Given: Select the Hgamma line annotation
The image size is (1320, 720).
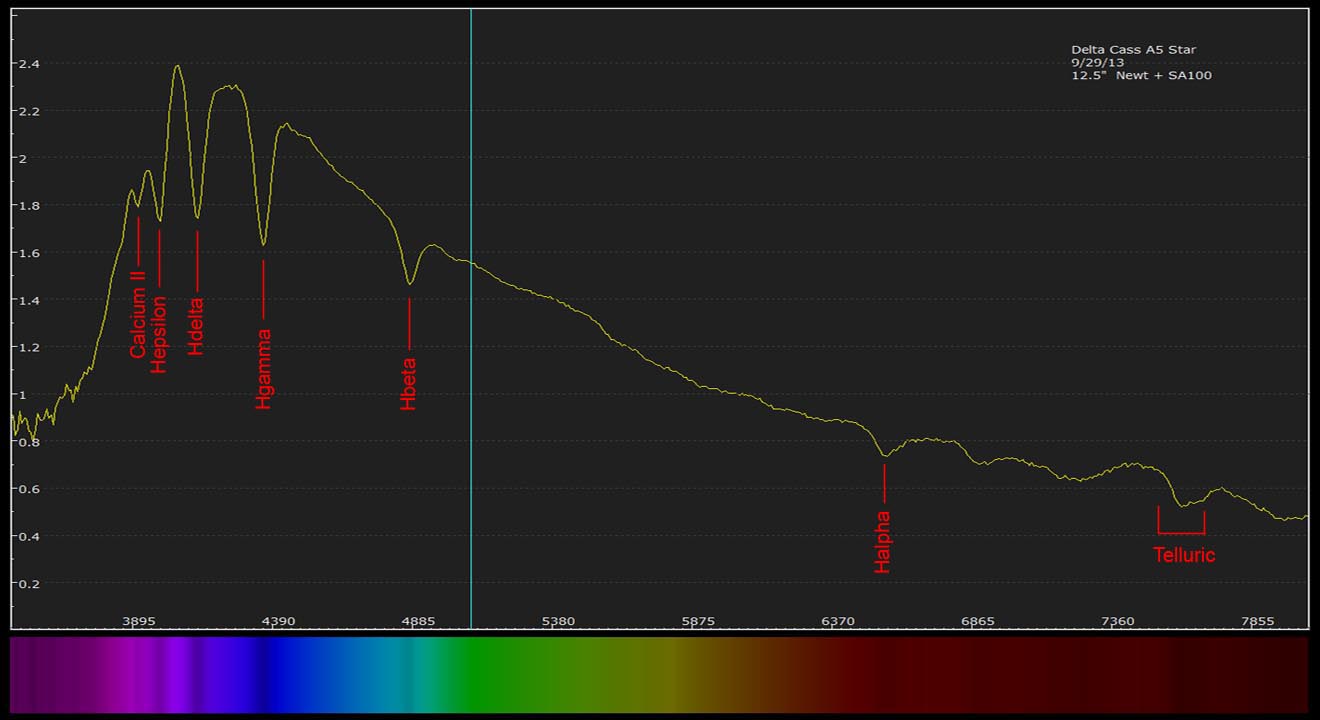Looking at the screenshot, I should coord(263,369).
